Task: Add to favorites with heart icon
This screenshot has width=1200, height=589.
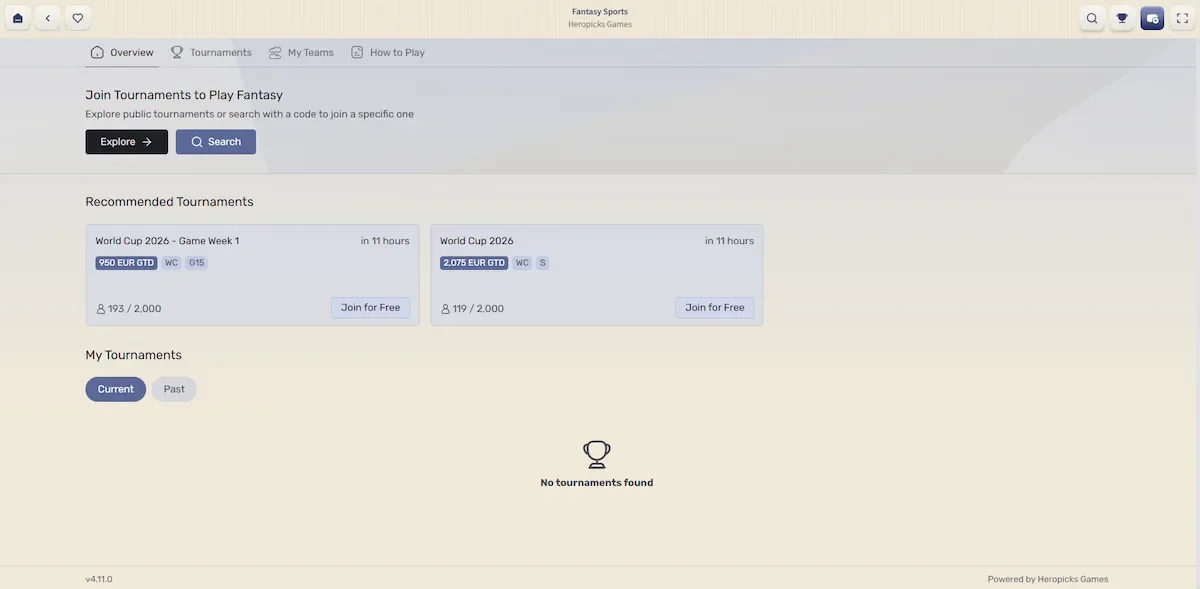Action: point(78,18)
